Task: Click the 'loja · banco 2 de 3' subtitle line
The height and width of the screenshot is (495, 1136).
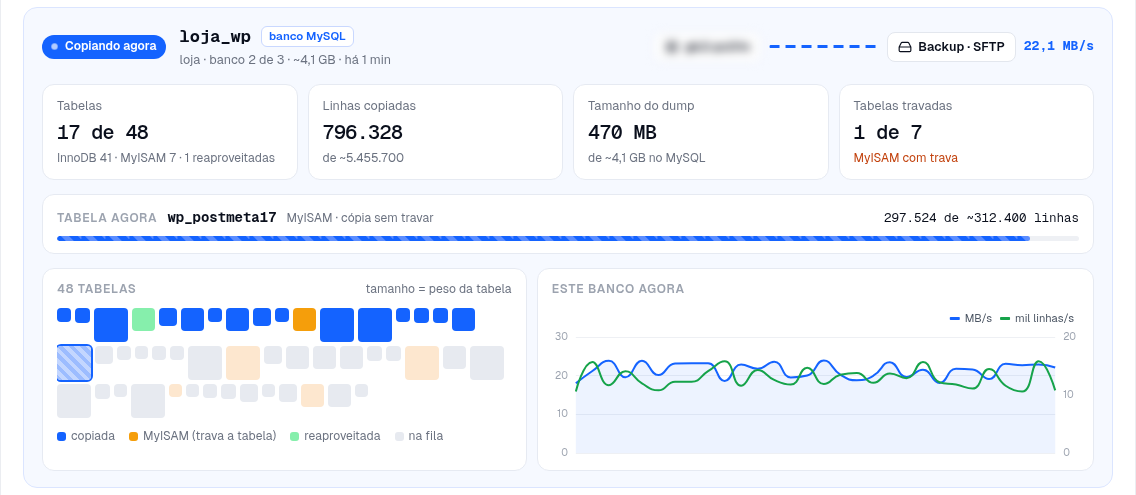Action: (x=285, y=59)
